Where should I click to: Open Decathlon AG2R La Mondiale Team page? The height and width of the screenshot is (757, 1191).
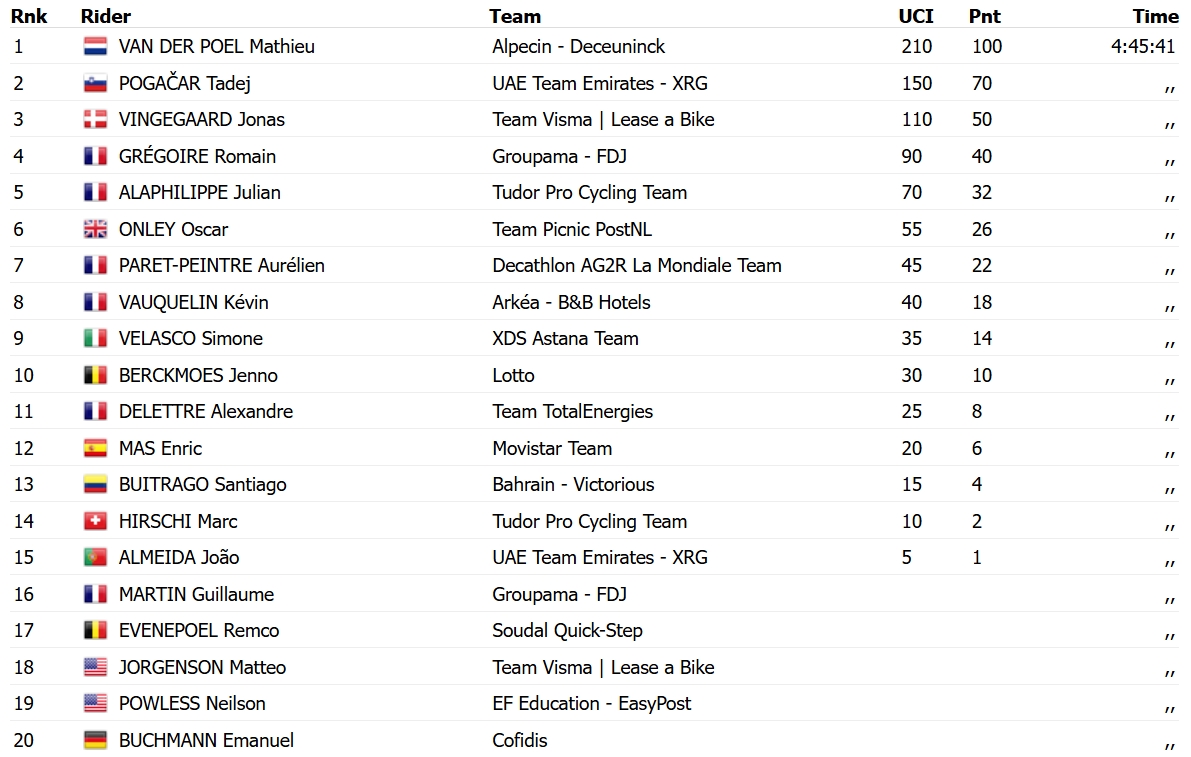point(637,266)
